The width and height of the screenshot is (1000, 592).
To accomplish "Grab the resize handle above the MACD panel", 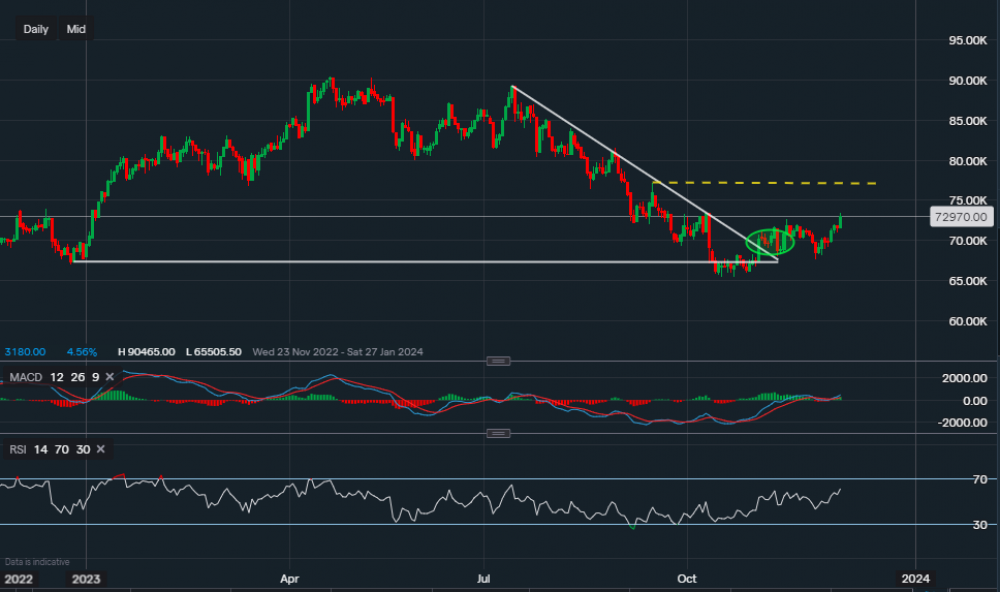I will 498,360.
